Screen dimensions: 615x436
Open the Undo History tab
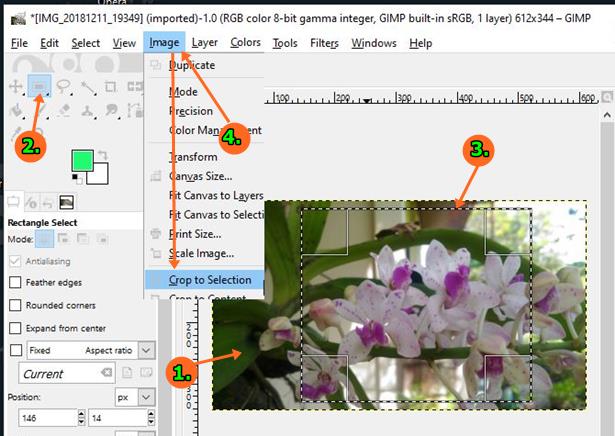point(47,203)
